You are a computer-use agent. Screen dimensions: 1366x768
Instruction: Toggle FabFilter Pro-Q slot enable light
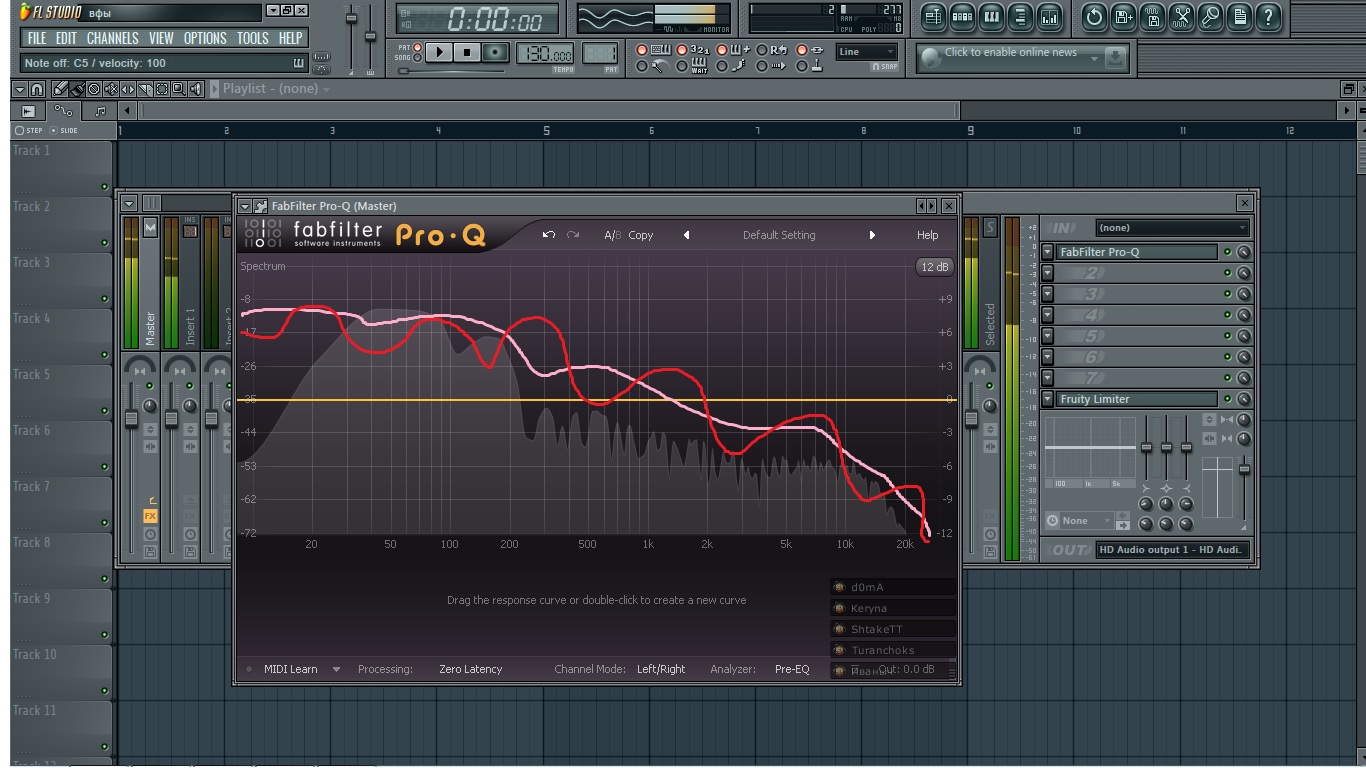pyautogui.click(x=1228, y=252)
